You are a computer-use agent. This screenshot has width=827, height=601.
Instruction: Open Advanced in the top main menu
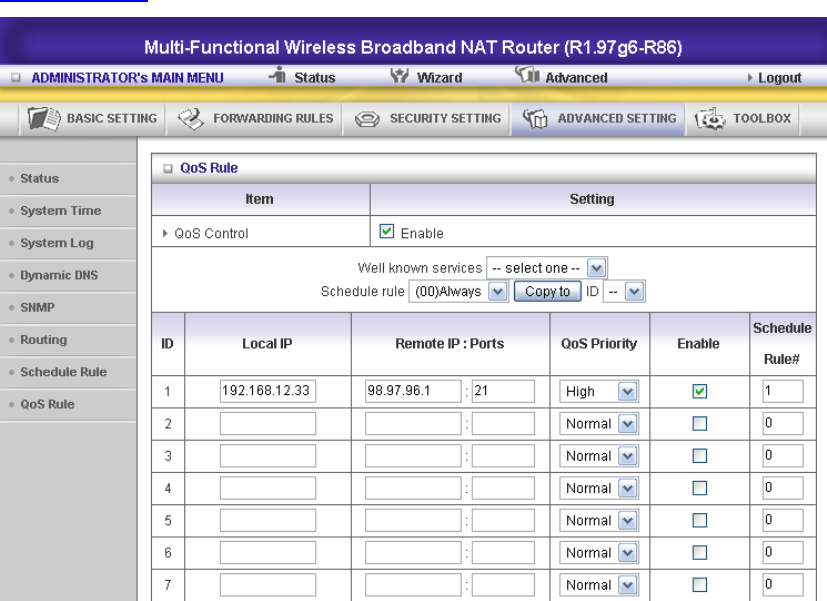(x=576, y=77)
